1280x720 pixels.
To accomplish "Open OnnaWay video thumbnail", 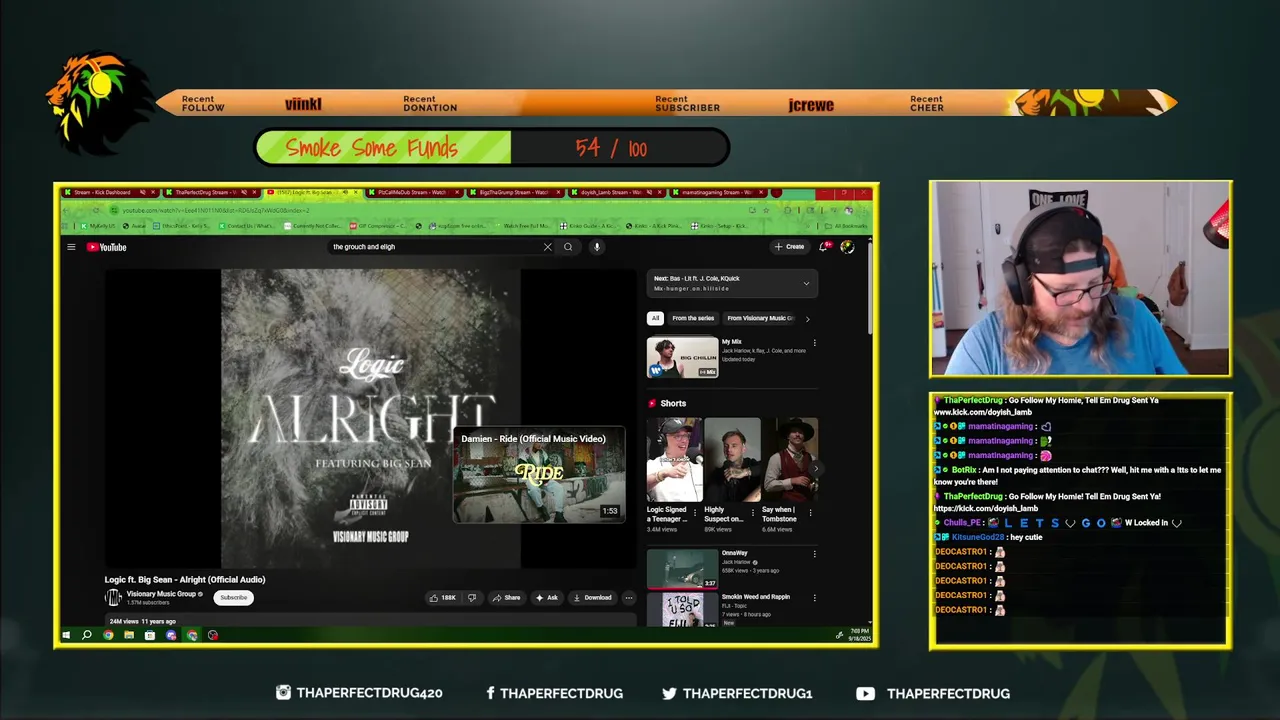I will pos(682,569).
